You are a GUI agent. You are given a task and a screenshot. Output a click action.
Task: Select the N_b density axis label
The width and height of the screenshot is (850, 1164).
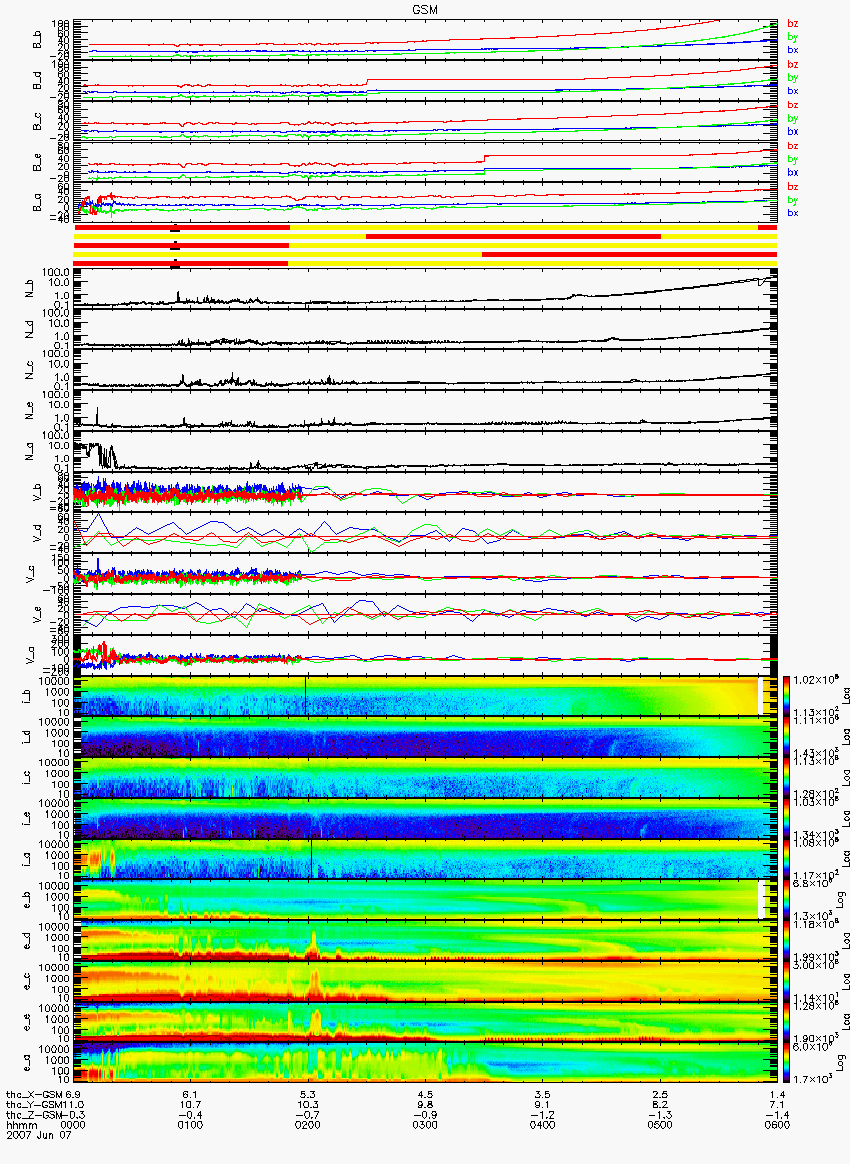tap(30, 289)
